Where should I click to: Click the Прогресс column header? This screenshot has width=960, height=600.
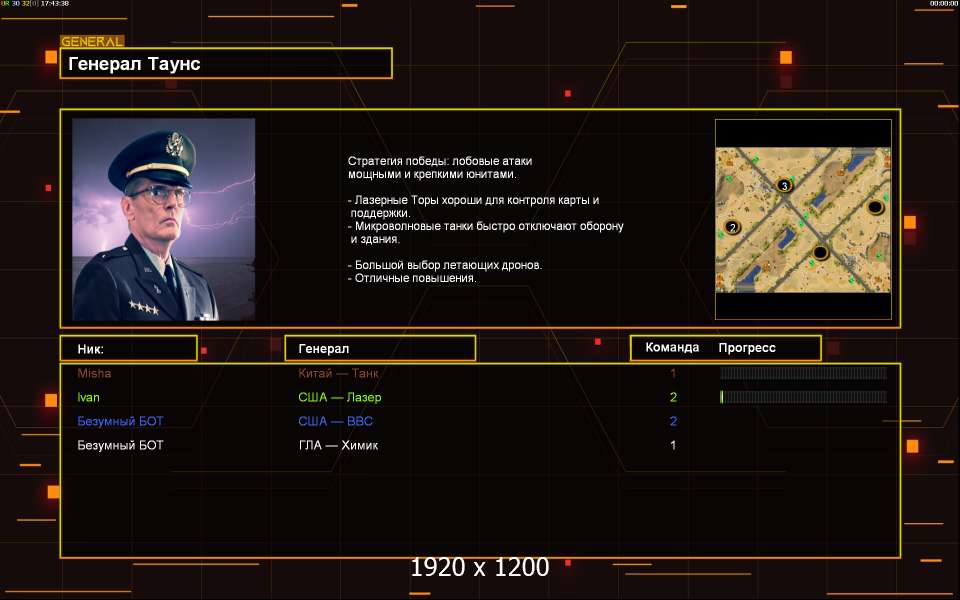click(747, 347)
